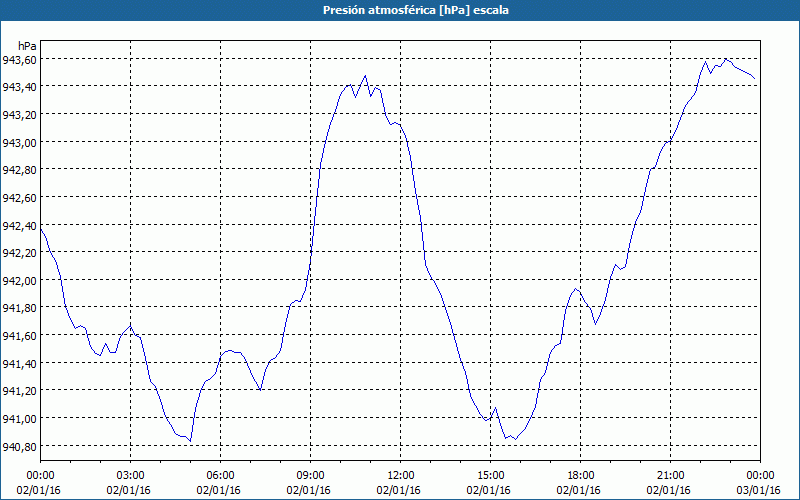Image resolution: width=800 pixels, height=500 pixels.
Task: Click the 09:00 time label
Action: [310, 476]
